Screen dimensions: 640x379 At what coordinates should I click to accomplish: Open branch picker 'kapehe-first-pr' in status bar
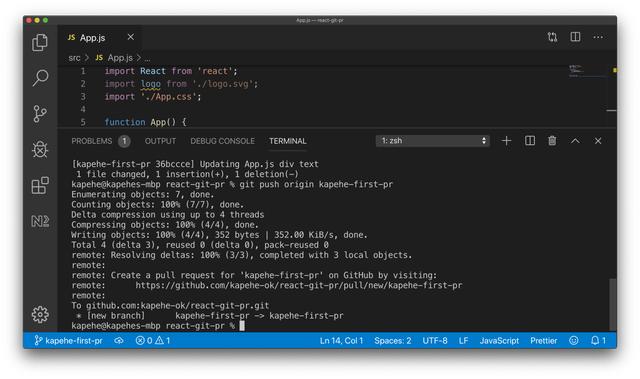[x=69, y=341]
